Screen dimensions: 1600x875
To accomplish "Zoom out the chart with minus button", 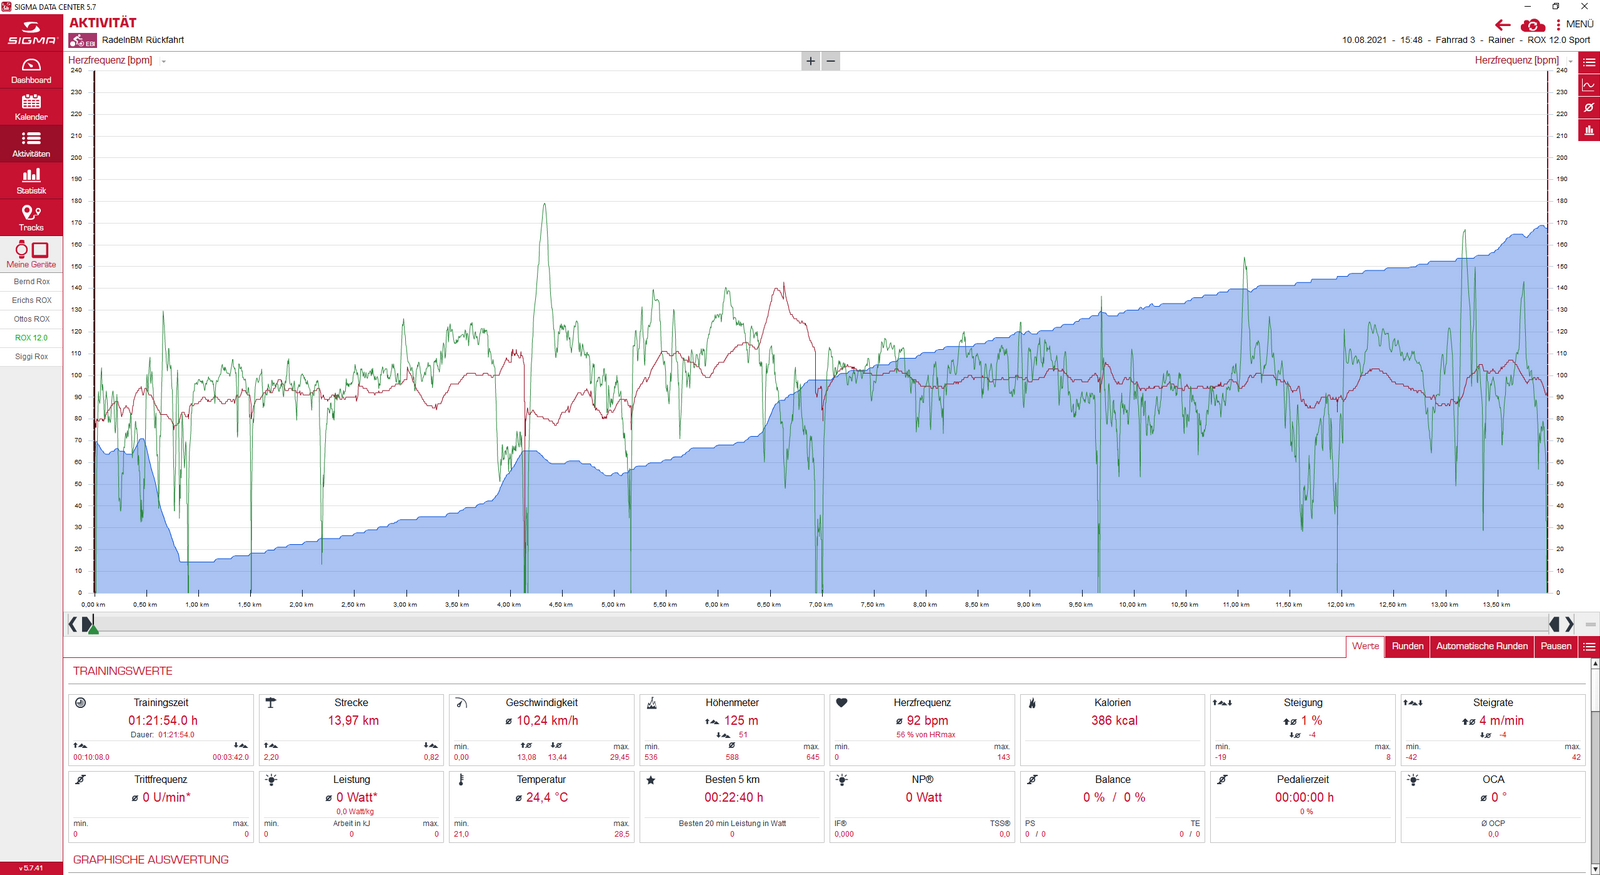I will 830,61.
